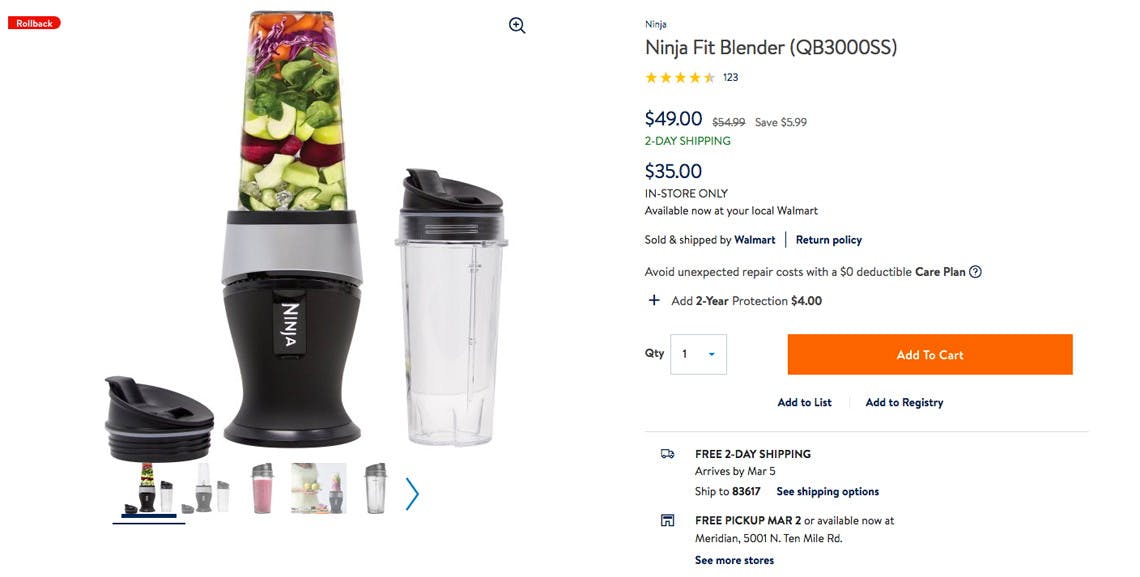Show next thumbnails with right chevron
The height and width of the screenshot is (577, 1140).
click(412, 494)
